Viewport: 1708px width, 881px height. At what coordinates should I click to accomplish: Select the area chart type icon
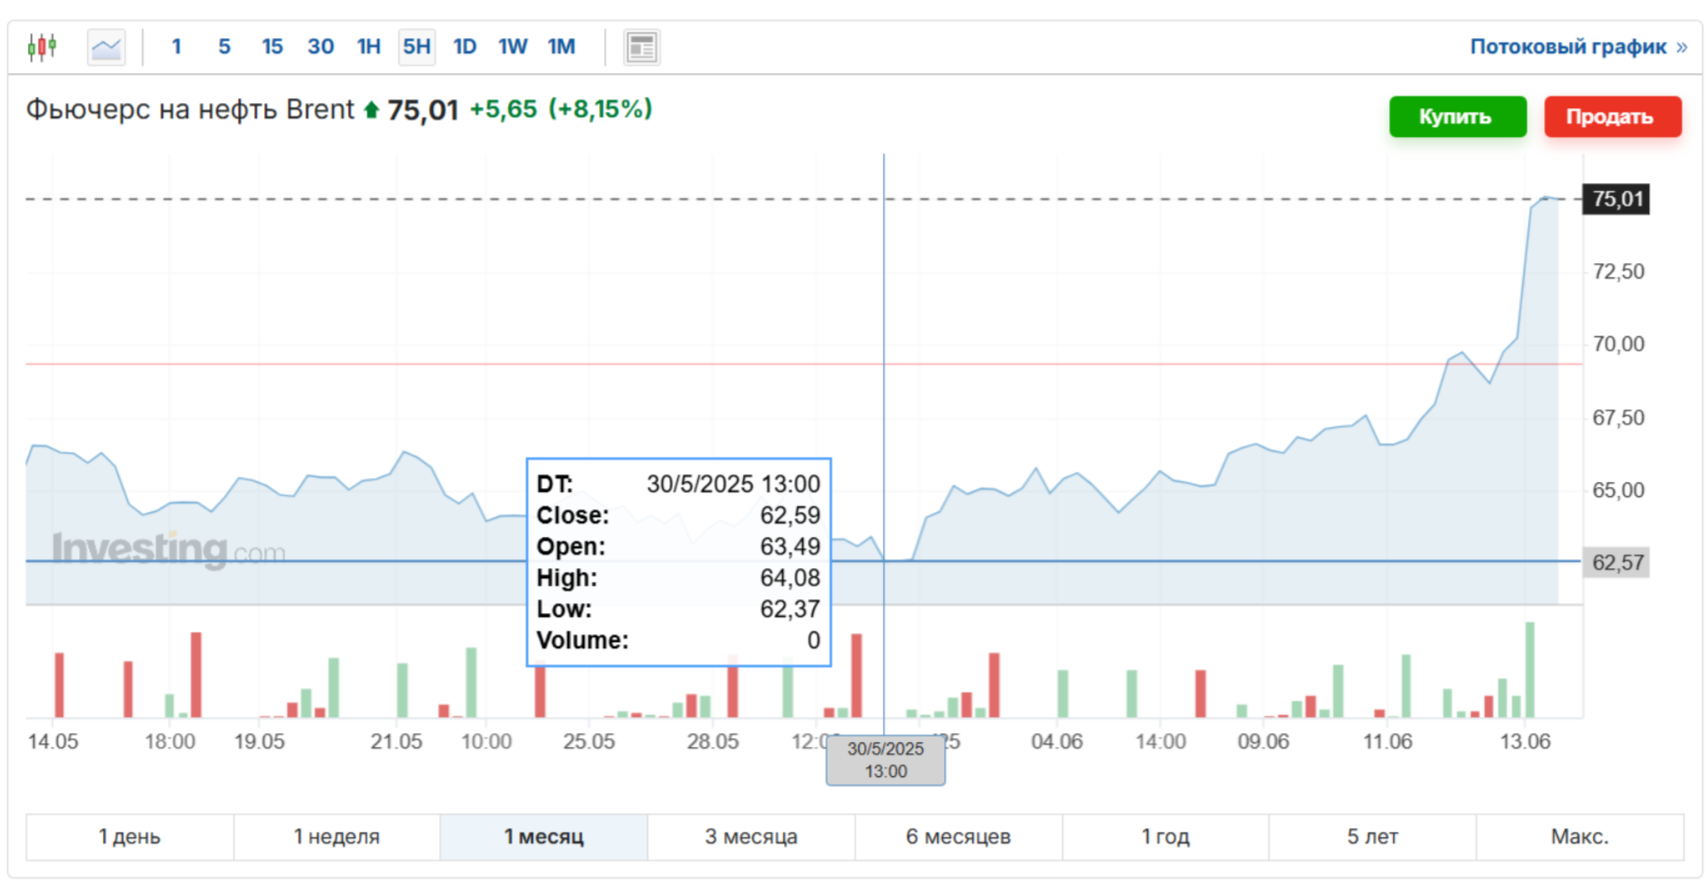click(x=106, y=47)
